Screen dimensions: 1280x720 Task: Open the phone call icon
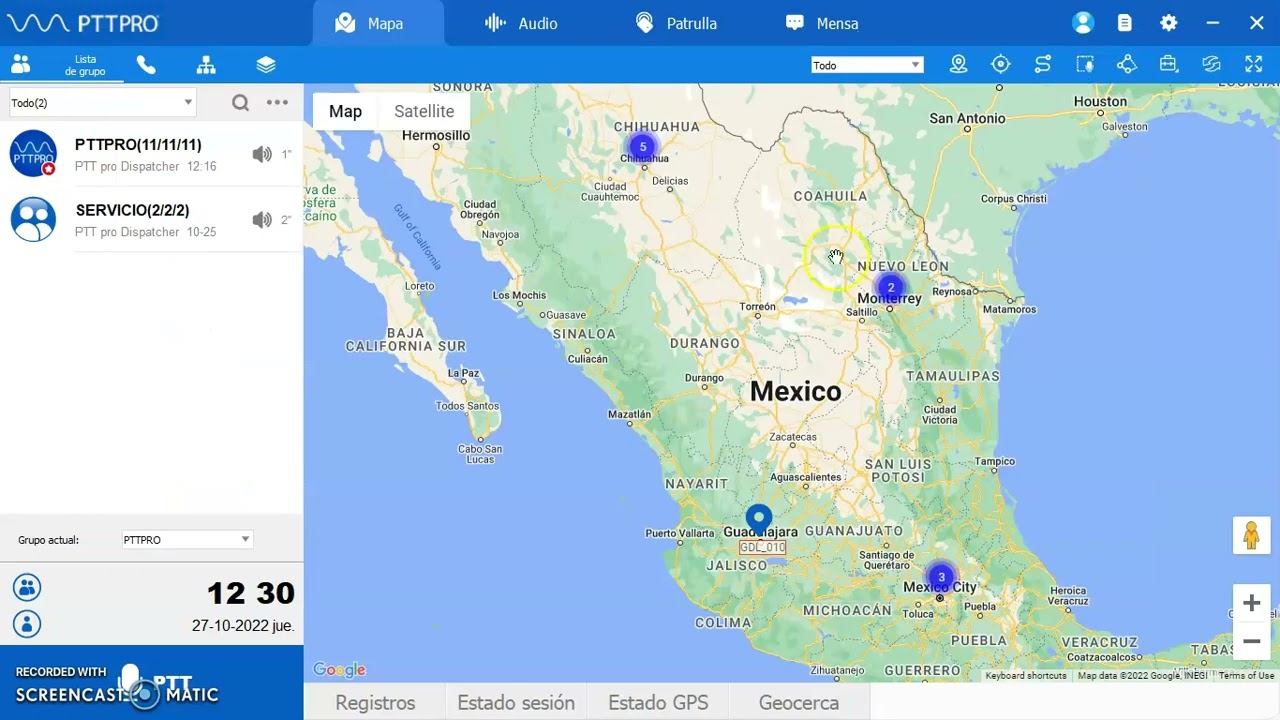[146, 65]
